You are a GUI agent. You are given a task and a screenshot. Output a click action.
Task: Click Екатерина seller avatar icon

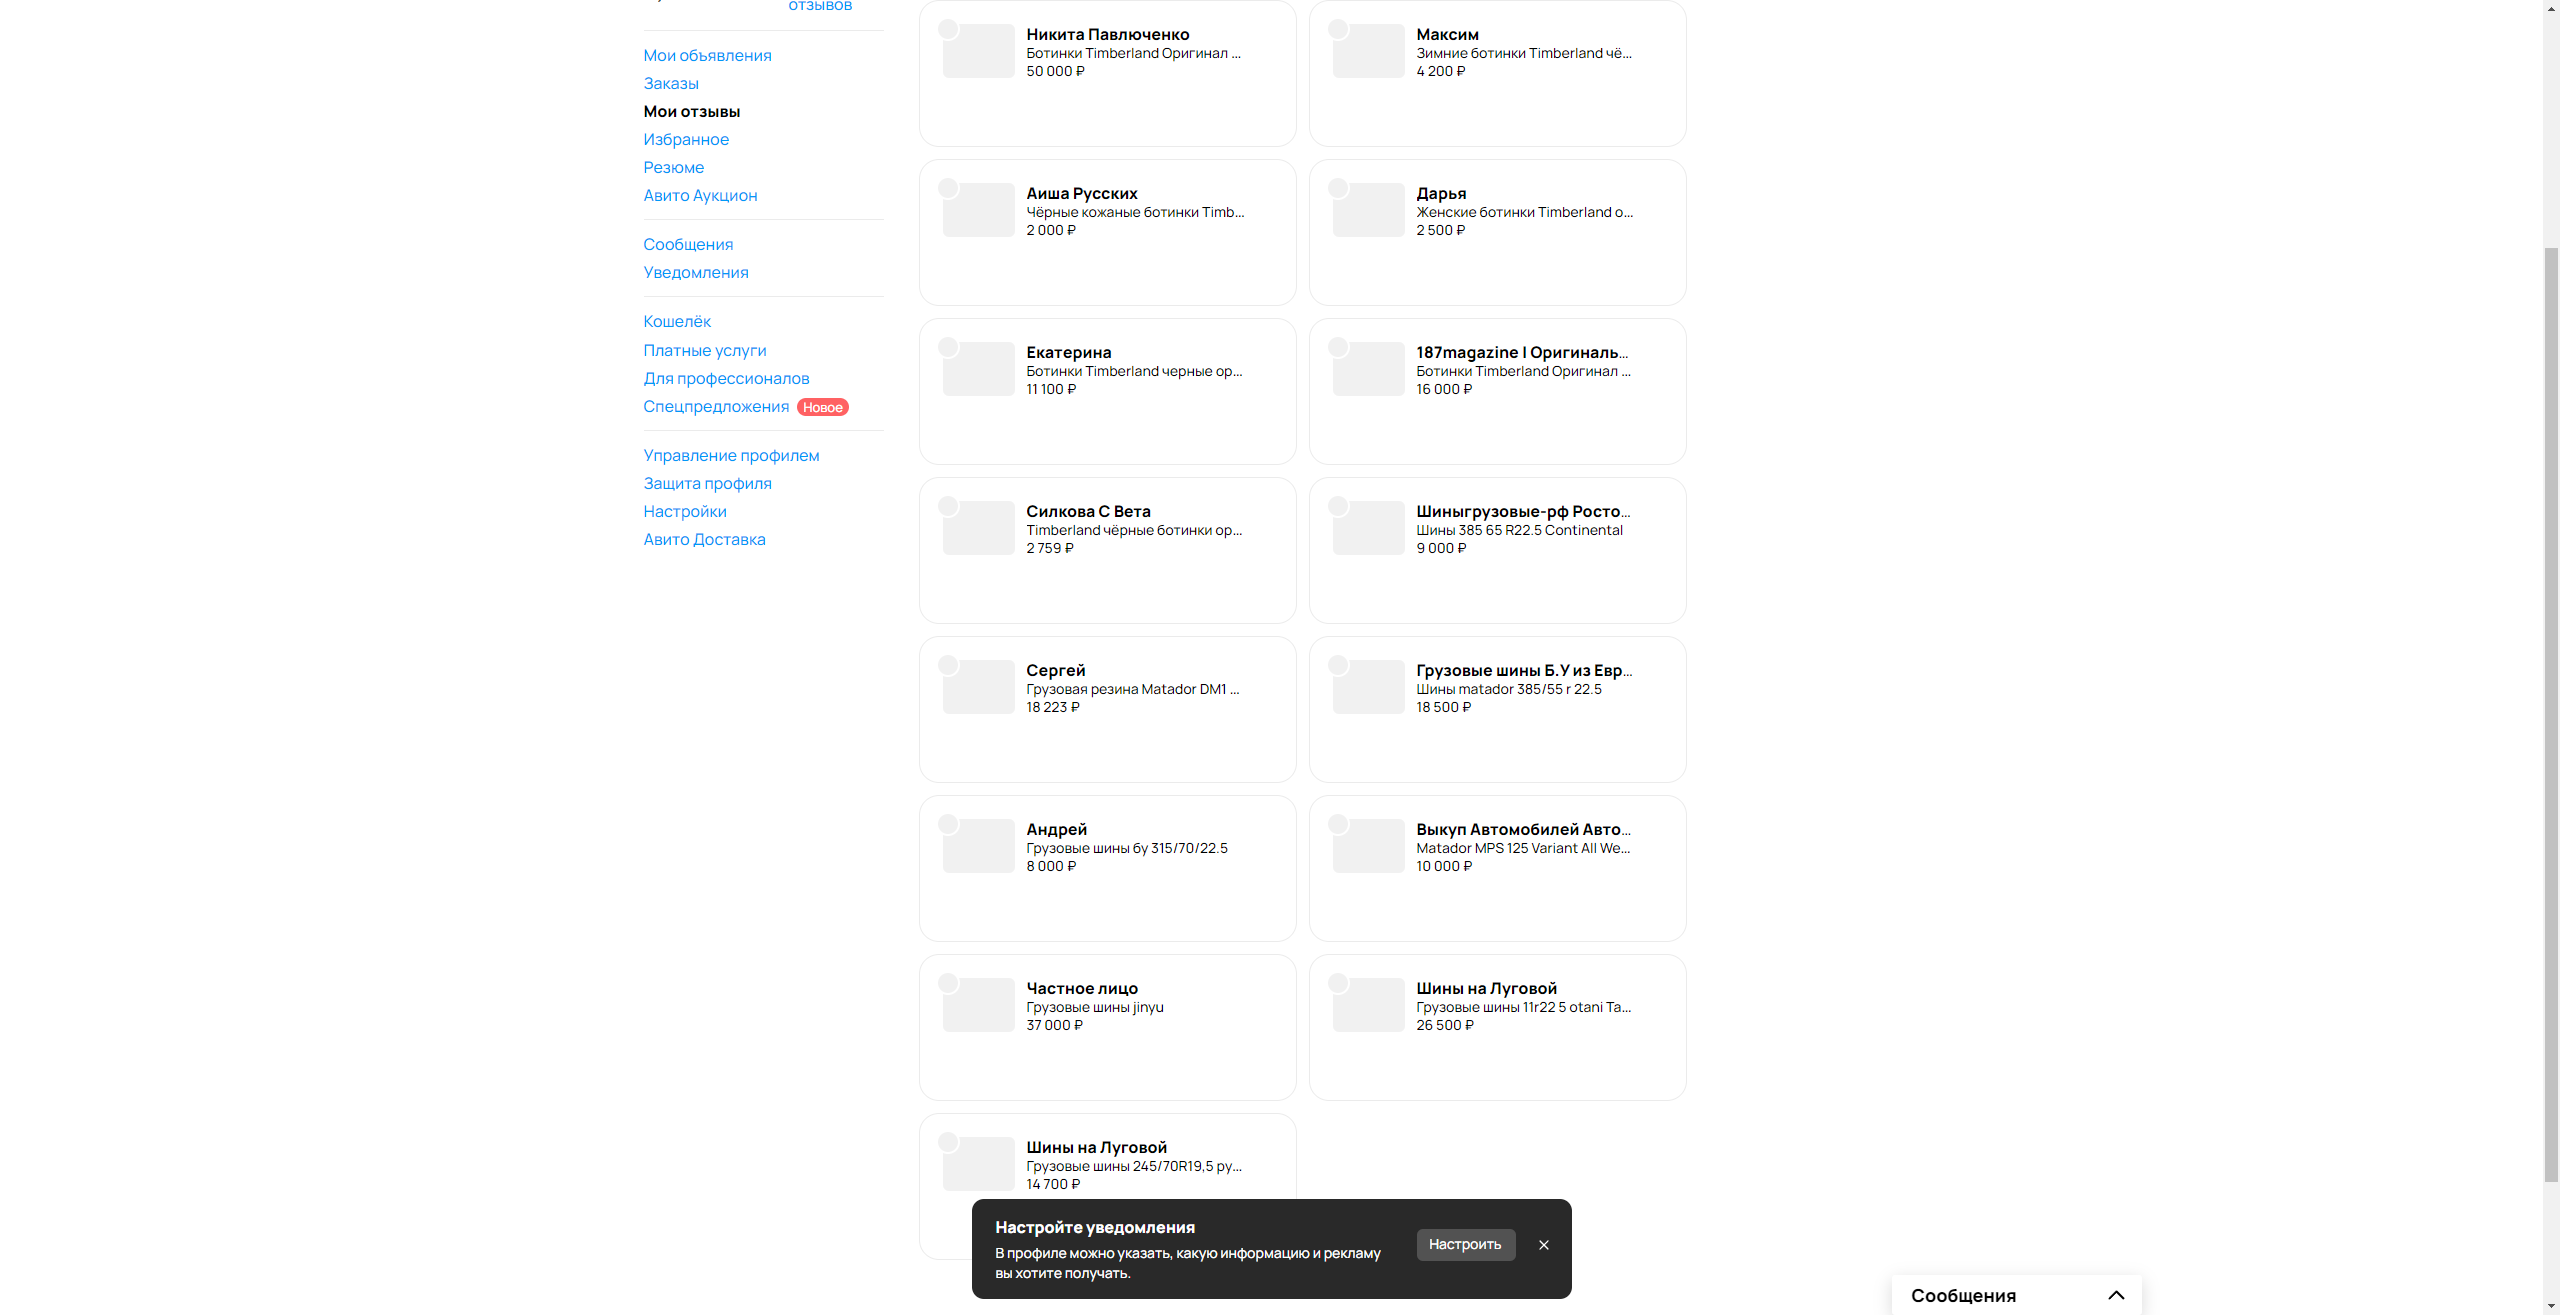(x=948, y=347)
